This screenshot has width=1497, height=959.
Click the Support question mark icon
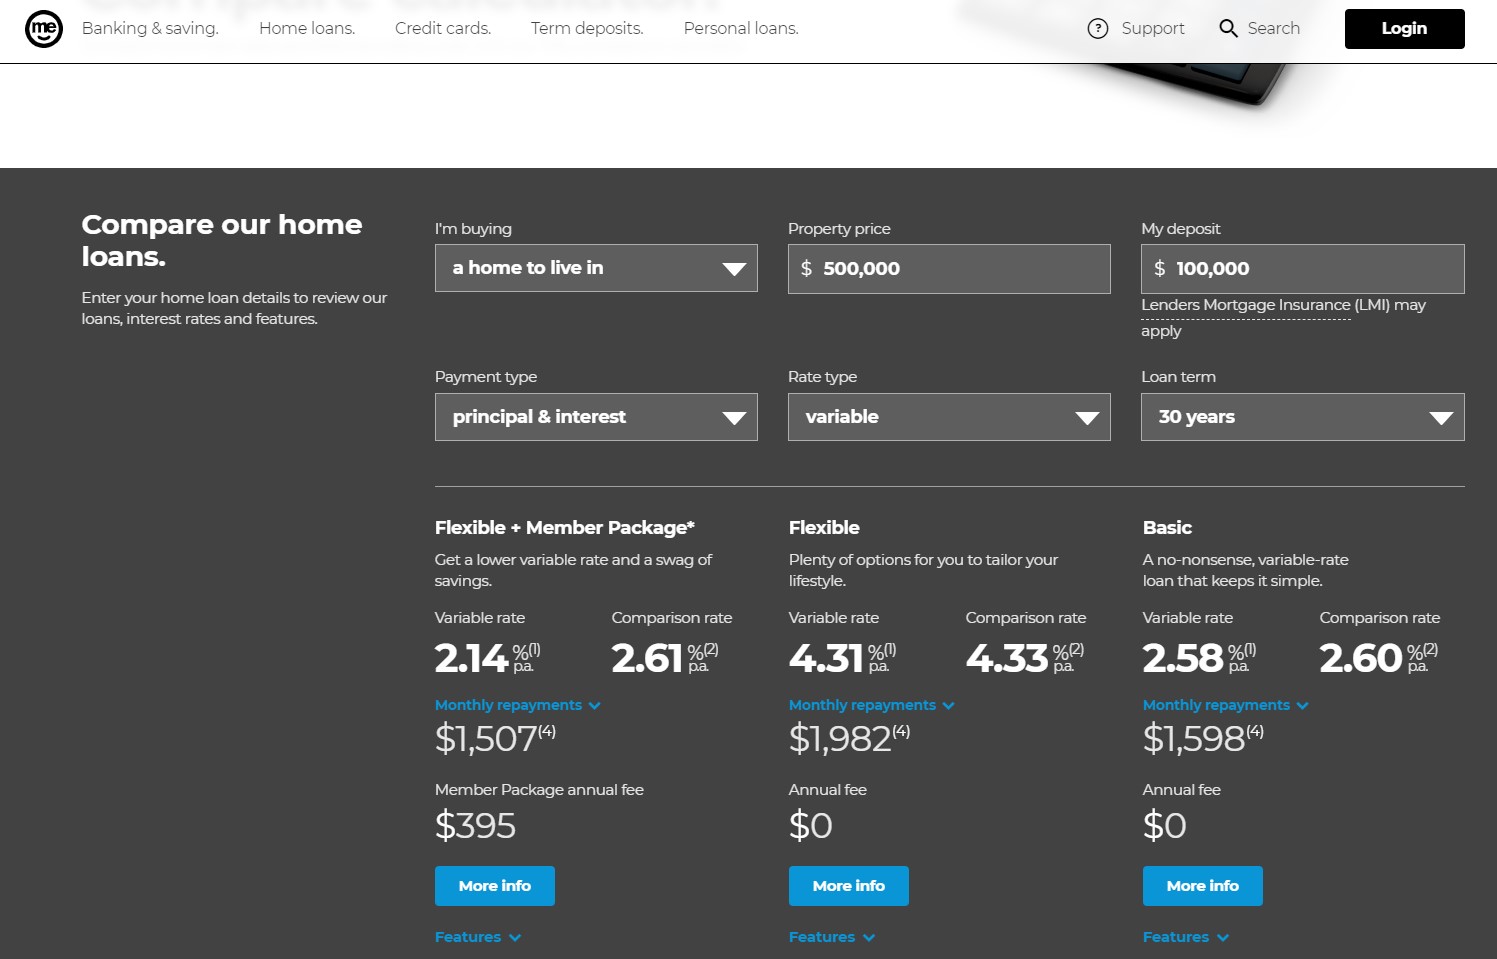click(1098, 29)
